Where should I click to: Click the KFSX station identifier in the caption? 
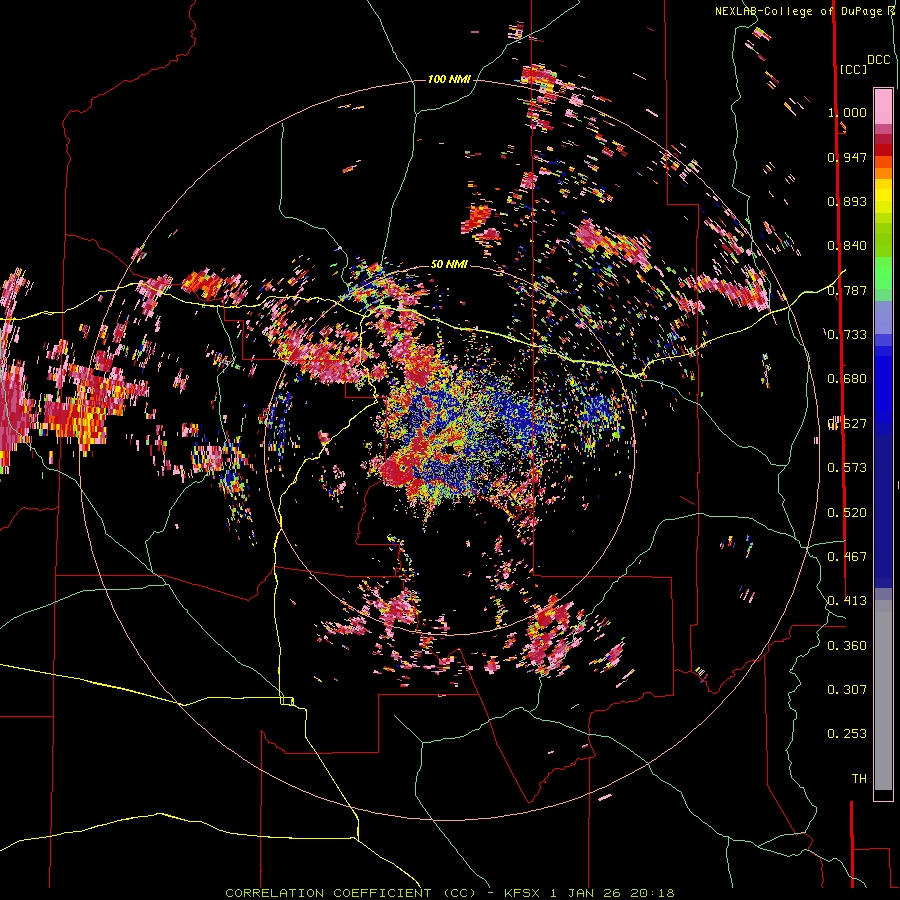pos(522,893)
